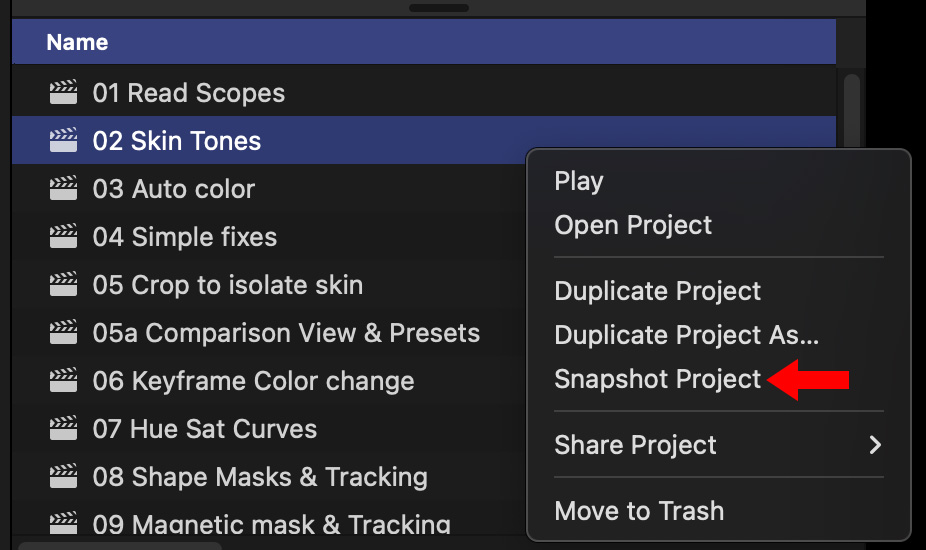Click the 05a Comparison View clapperboard icon

click(63, 333)
